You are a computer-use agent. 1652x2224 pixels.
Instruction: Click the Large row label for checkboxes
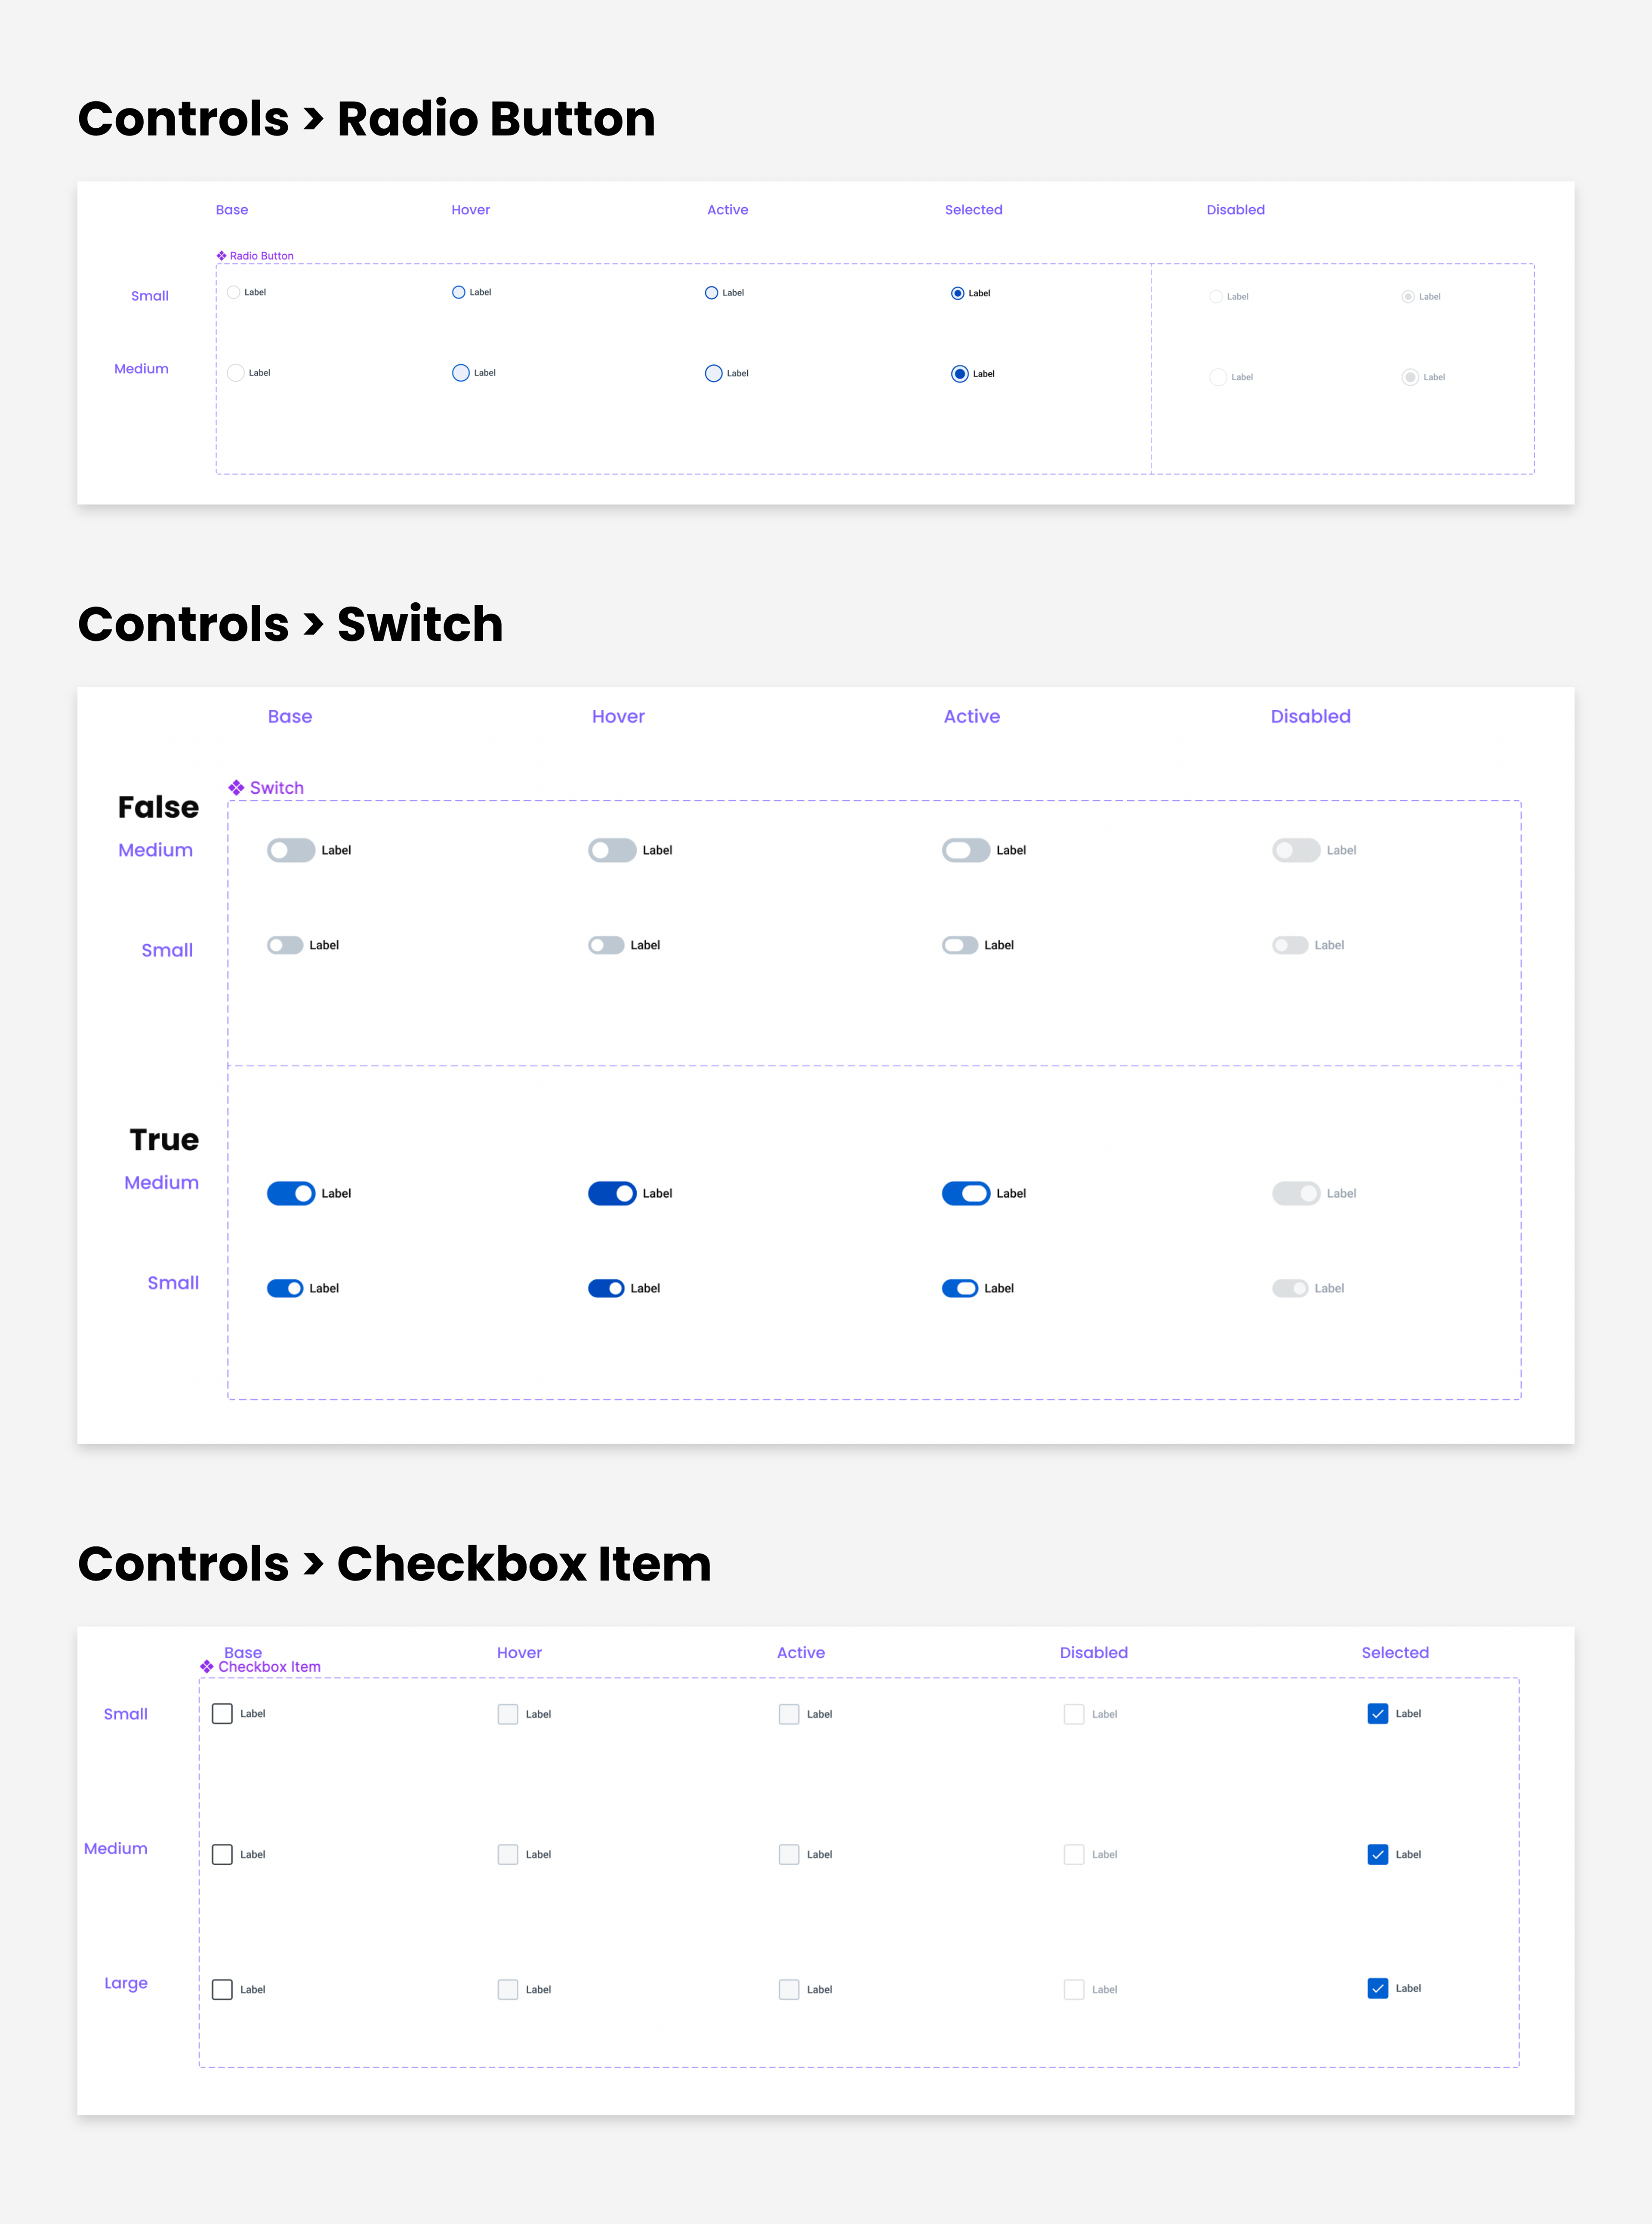tap(126, 1983)
